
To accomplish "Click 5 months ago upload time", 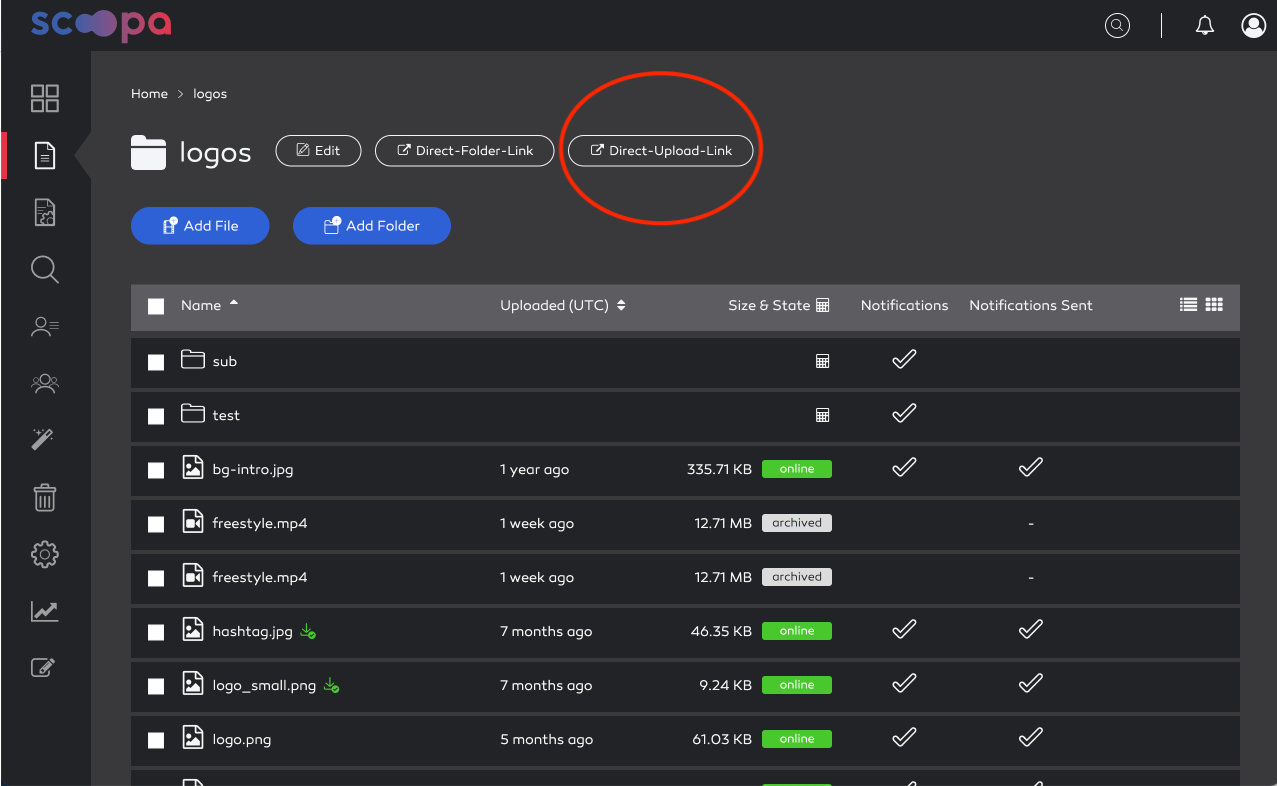I will tap(546, 740).
